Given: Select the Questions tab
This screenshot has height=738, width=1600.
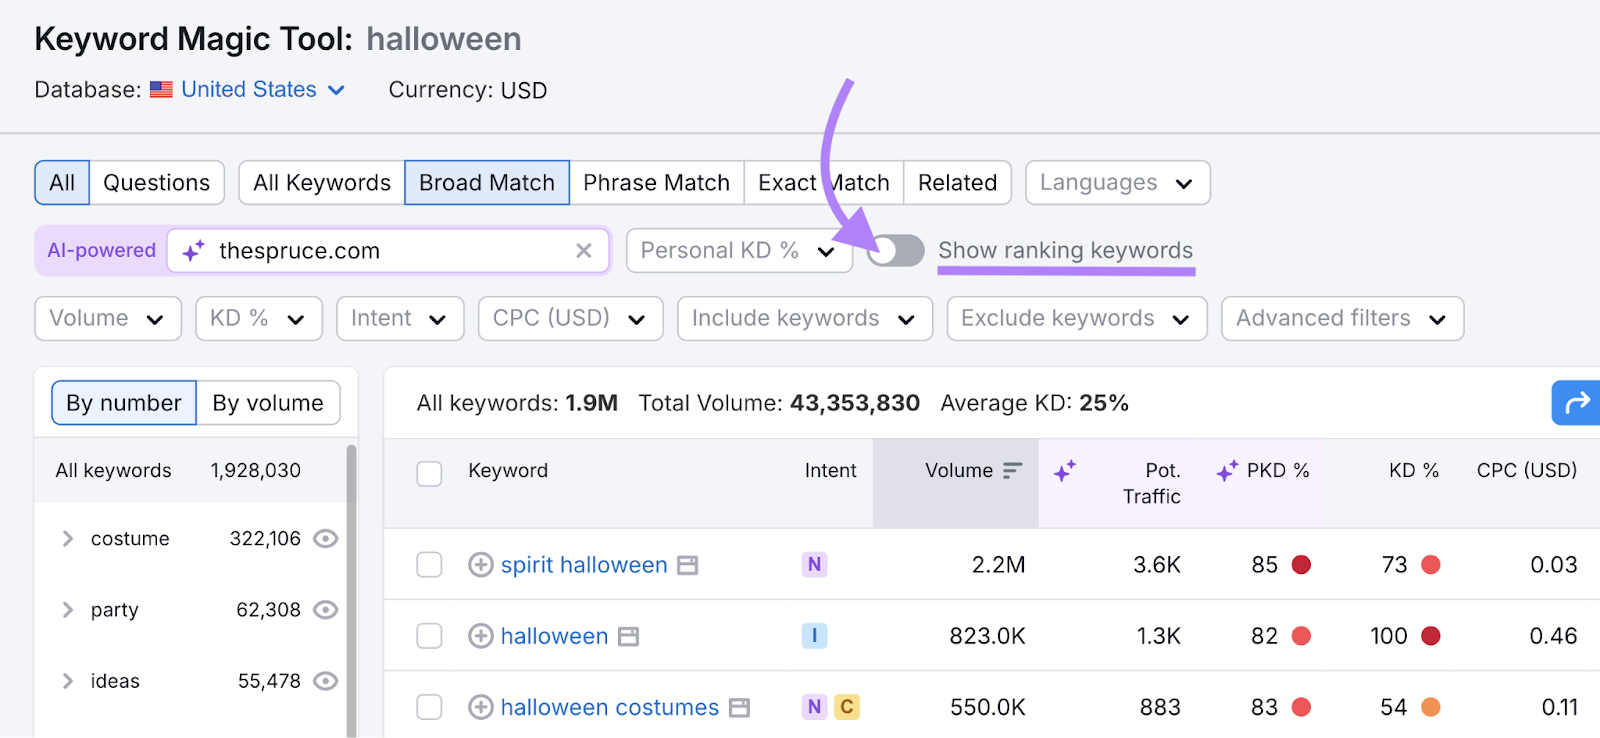Looking at the screenshot, I should (x=156, y=183).
